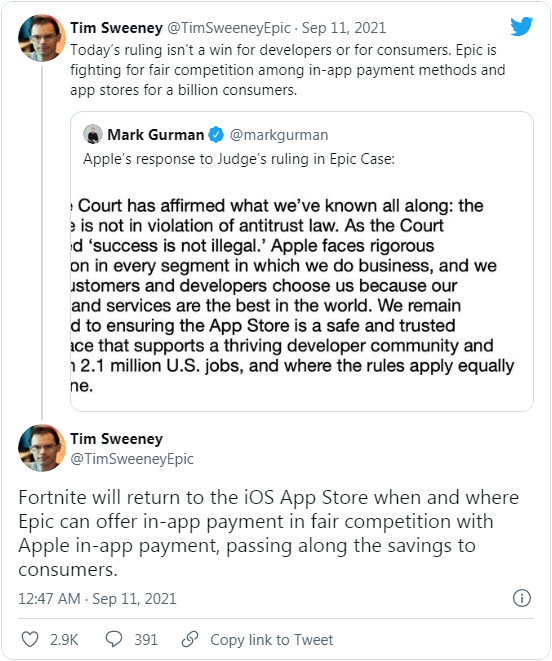Open @TimSweeneyEpic handle in top tweet
Screen dimensions: 552x661
click(229, 28)
